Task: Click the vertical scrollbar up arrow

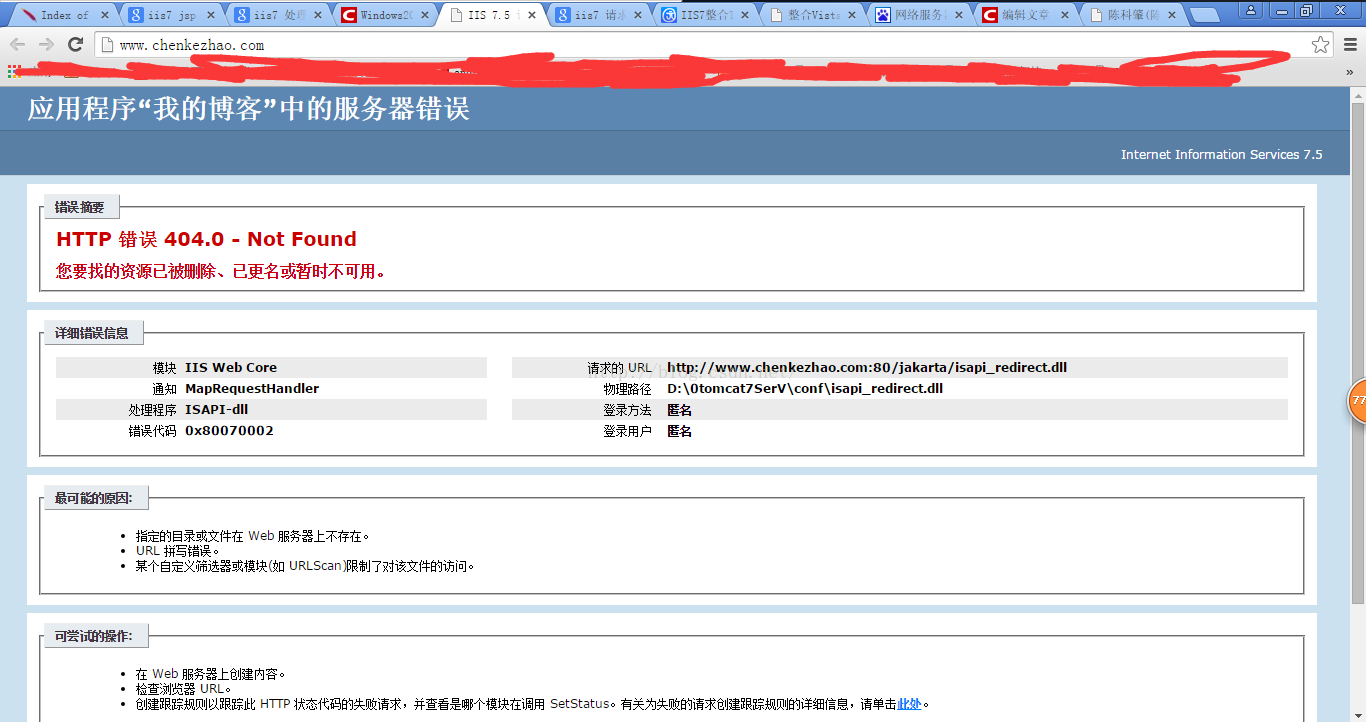Action: click(1357, 95)
